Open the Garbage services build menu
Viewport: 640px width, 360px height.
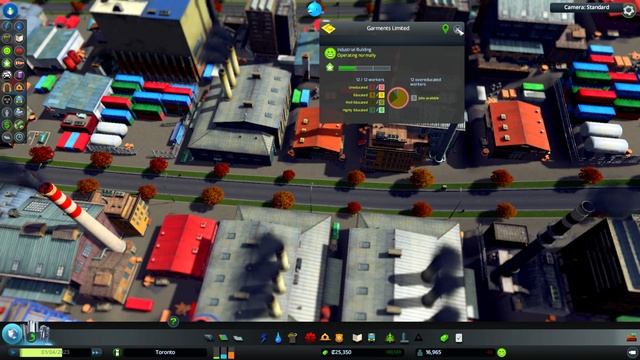click(x=292, y=338)
